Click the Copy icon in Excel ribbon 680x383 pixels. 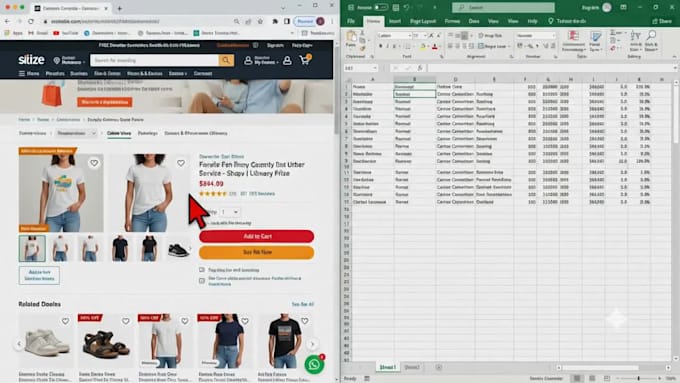tap(363, 40)
